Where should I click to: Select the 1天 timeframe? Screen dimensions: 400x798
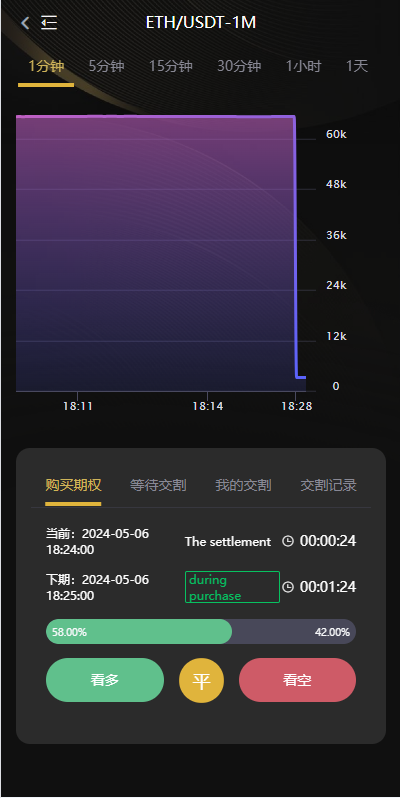[x=357, y=66]
